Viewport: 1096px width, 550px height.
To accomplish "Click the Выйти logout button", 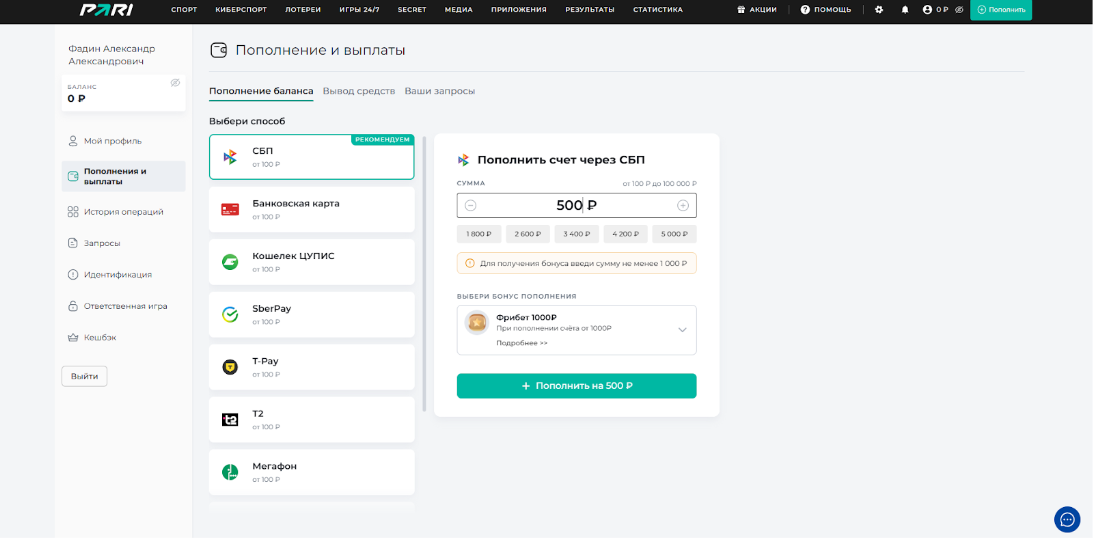I will pyautogui.click(x=84, y=376).
